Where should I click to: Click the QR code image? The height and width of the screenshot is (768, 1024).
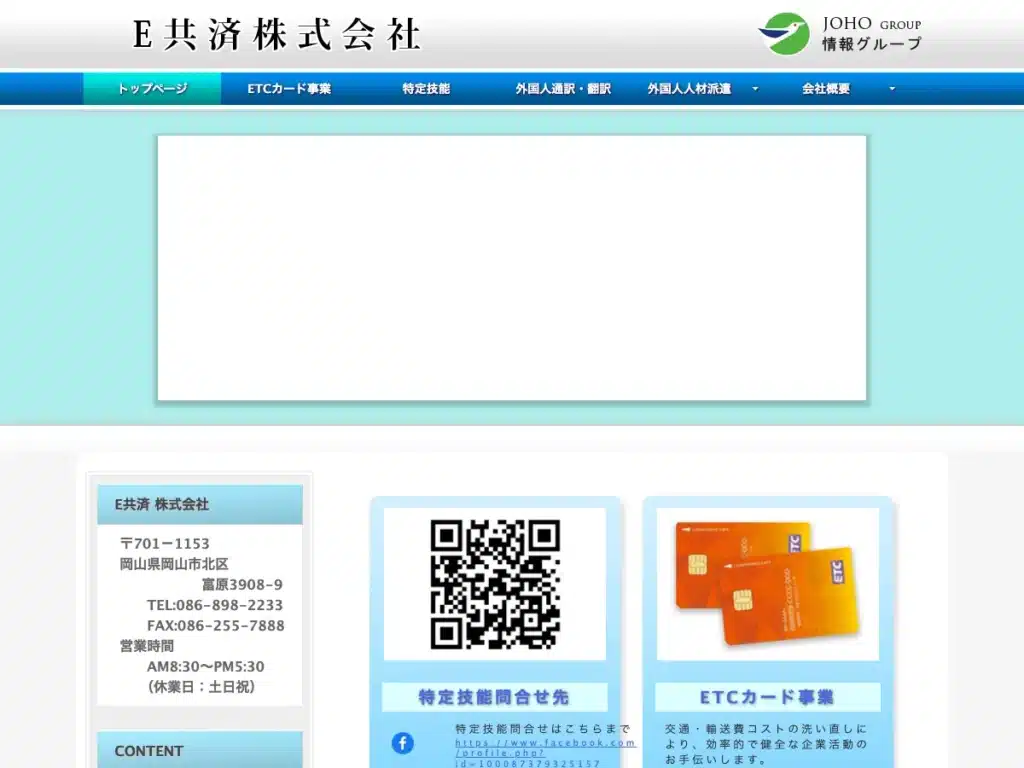(x=495, y=584)
